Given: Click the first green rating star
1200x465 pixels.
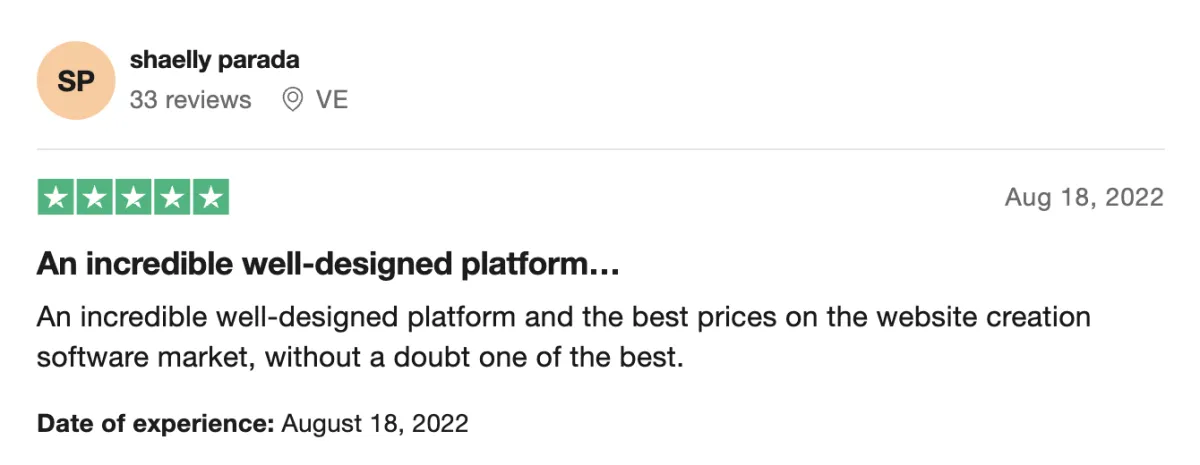Looking at the screenshot, I should pyautogui.click(x=57, y=197).
